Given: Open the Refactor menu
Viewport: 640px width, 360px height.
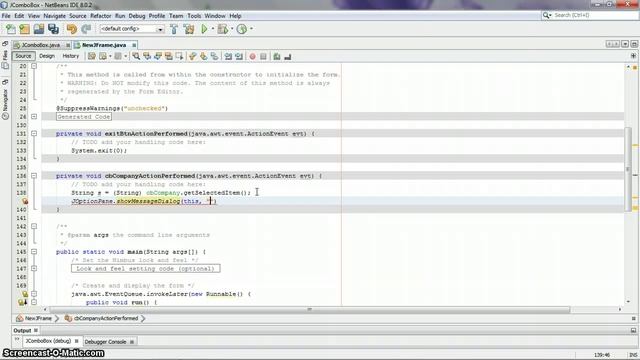Looking at the screenshot, I should pos(100,16).
